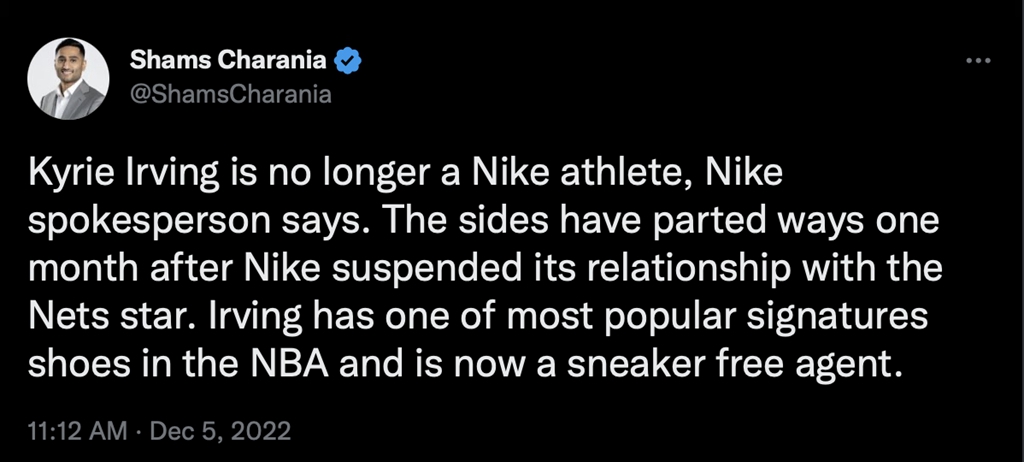Open the three-dot more options menu

point(975,63)
